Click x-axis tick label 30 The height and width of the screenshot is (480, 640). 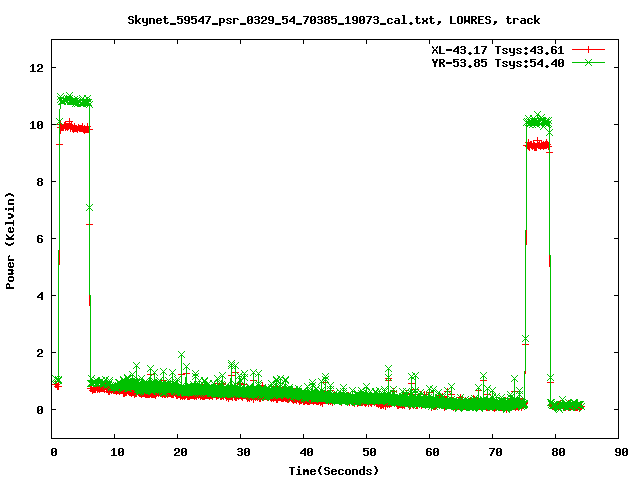(243, 452)
